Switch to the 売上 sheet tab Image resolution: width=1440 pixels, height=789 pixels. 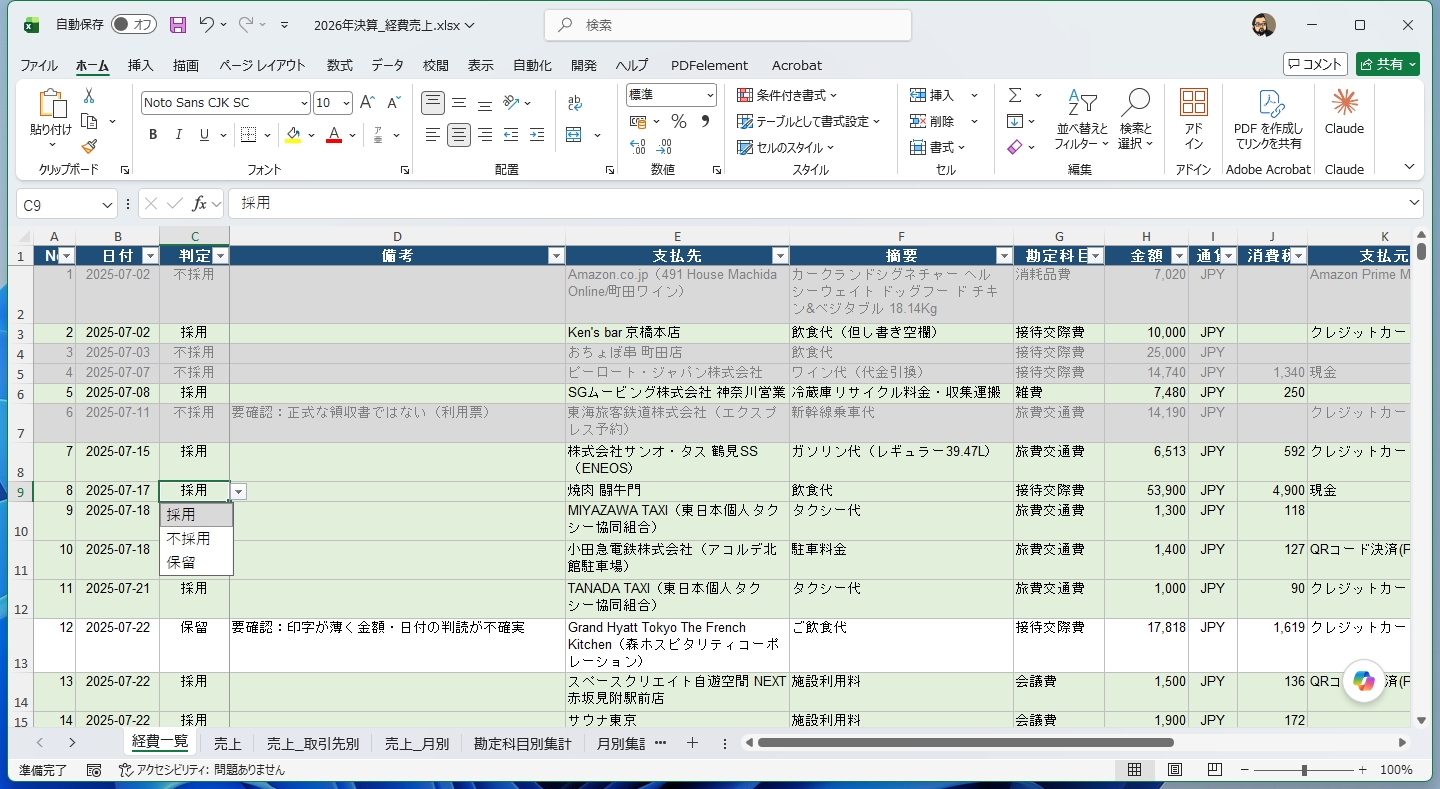point(227,743)
